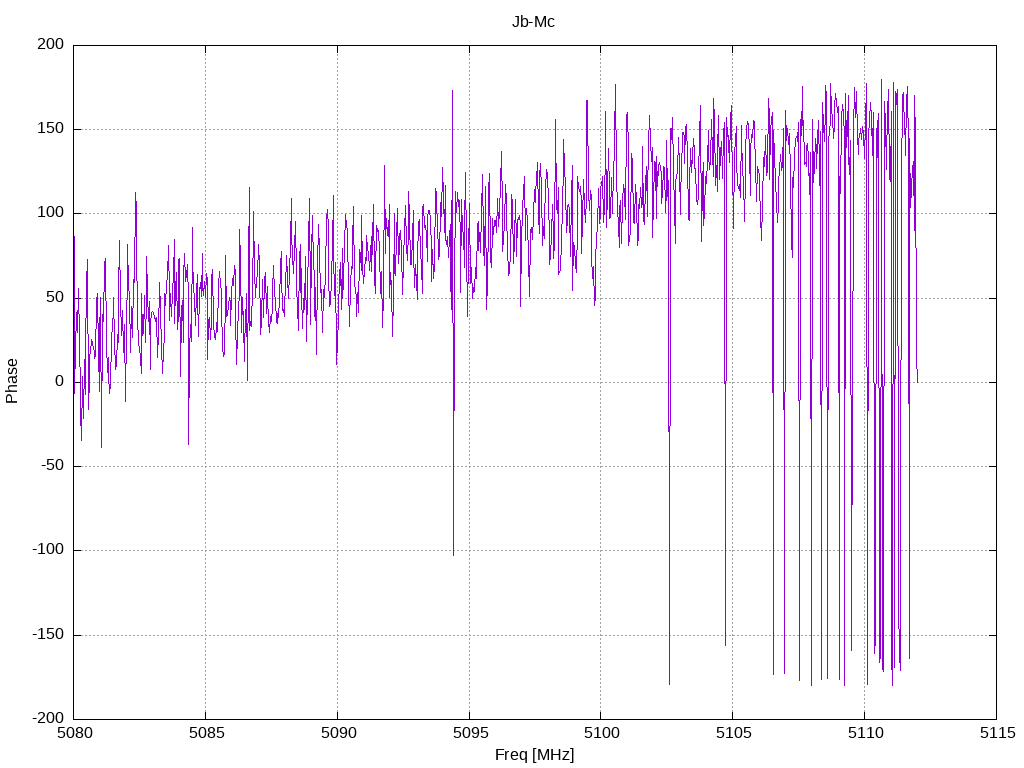Click the -200 y-axis tick label
The height and width of the screenshot is (768, 1024).
pos(48,718)
